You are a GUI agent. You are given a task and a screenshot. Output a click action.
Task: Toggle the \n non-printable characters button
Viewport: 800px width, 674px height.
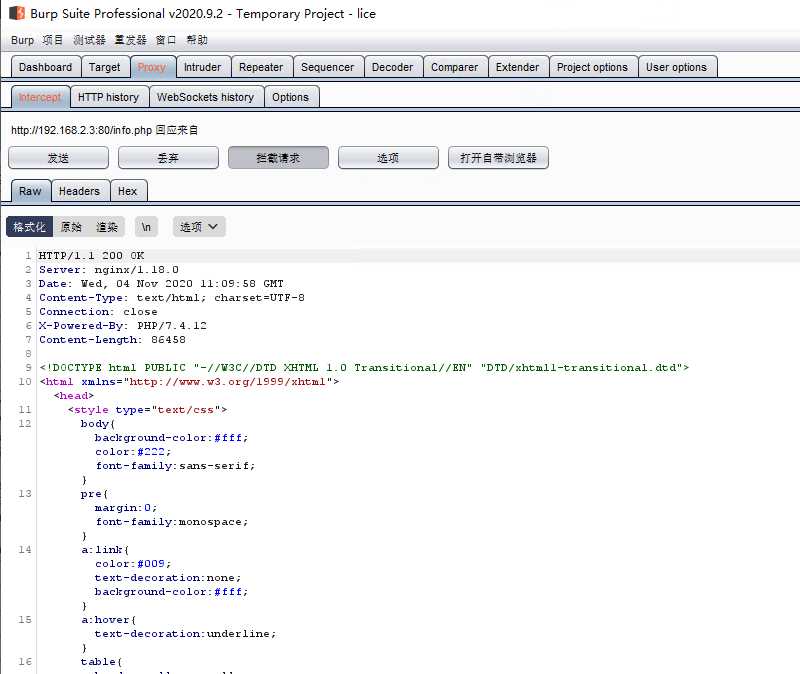pos(146,227)
